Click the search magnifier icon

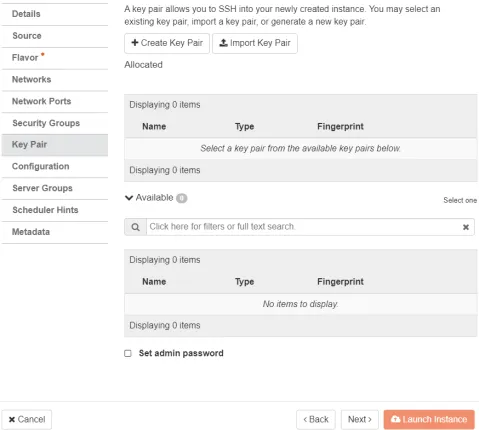(x=135, y=227)
